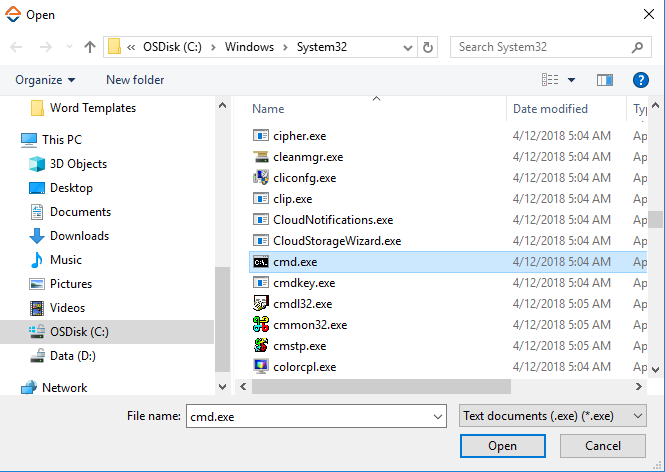This screenshot has width=665, height=472.
Task: Select Data (D:) drive
Action: 63,355
